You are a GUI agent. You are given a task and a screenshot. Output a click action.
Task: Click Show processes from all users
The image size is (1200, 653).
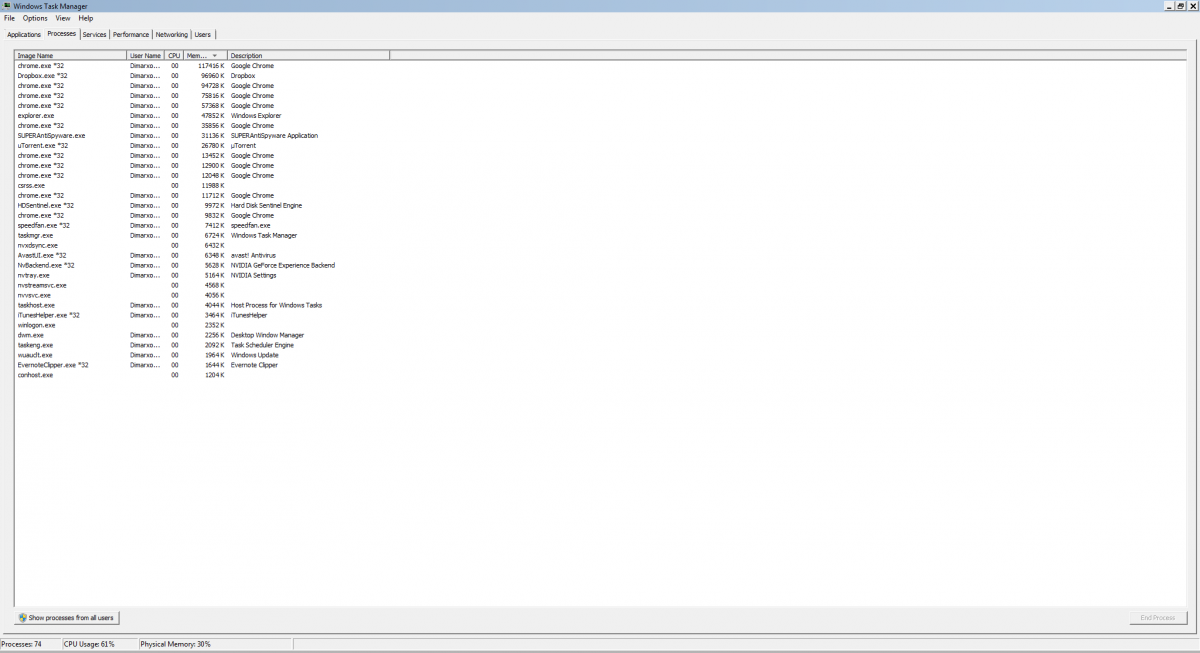67,618
